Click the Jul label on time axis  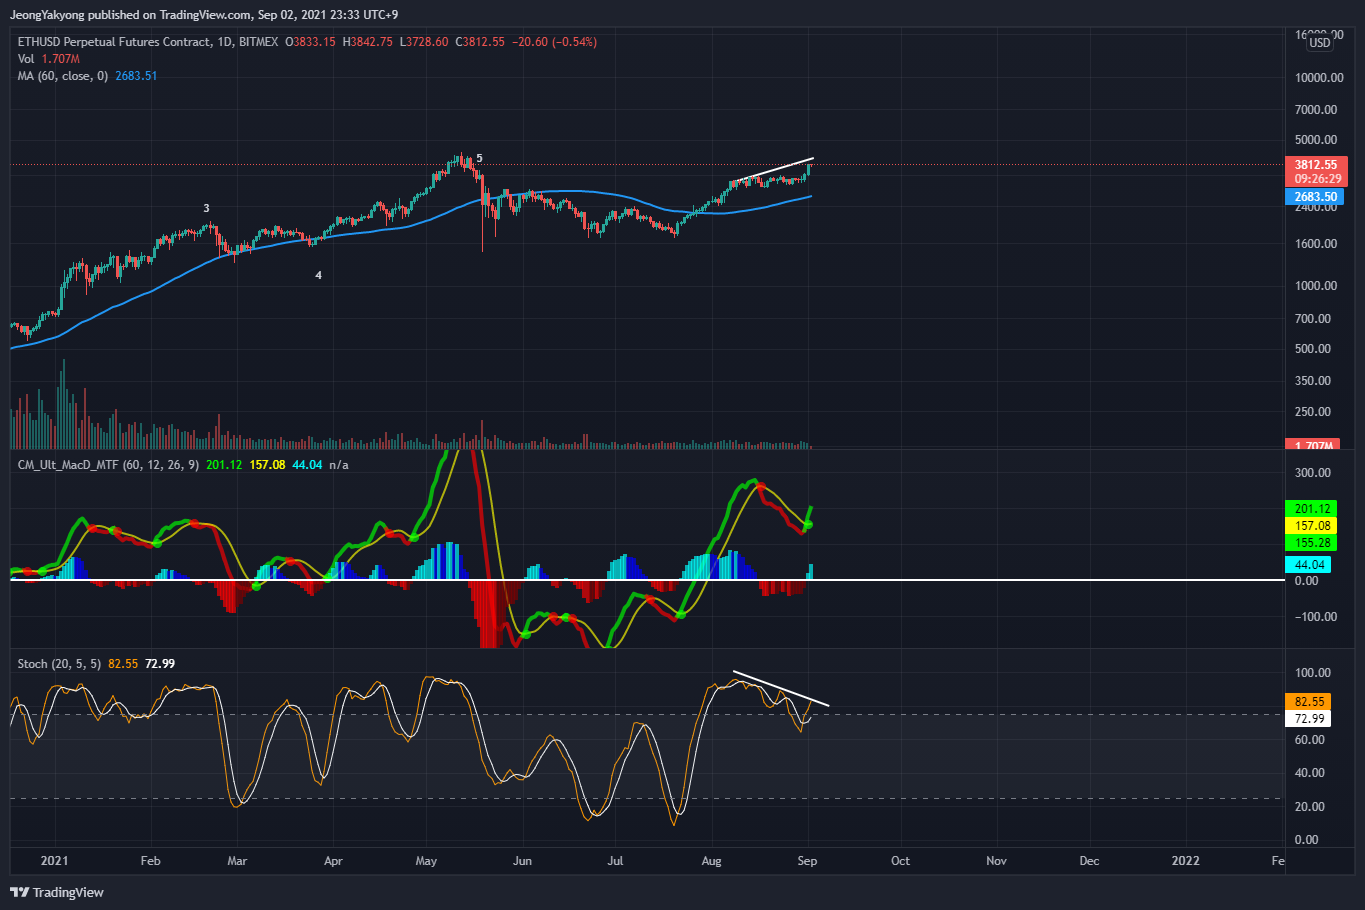click(x=615, y=861)
